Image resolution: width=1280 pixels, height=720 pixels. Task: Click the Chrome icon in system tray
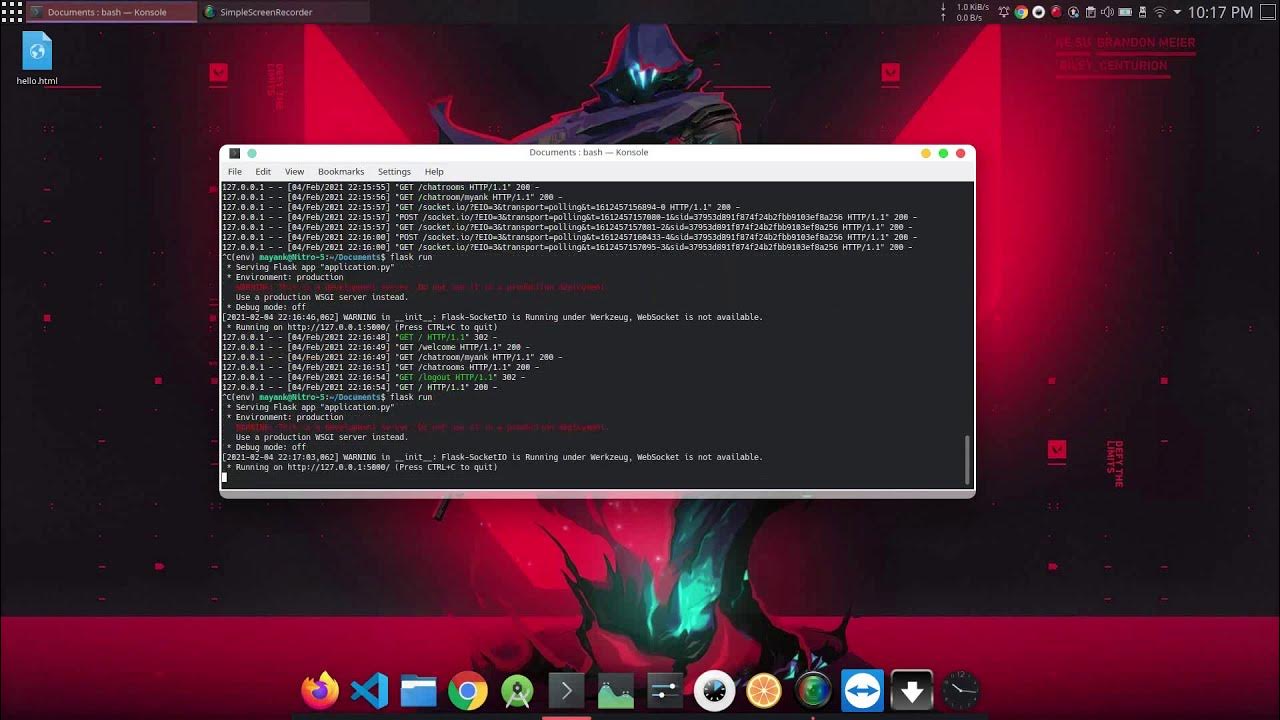click(x=1021, y=12)
